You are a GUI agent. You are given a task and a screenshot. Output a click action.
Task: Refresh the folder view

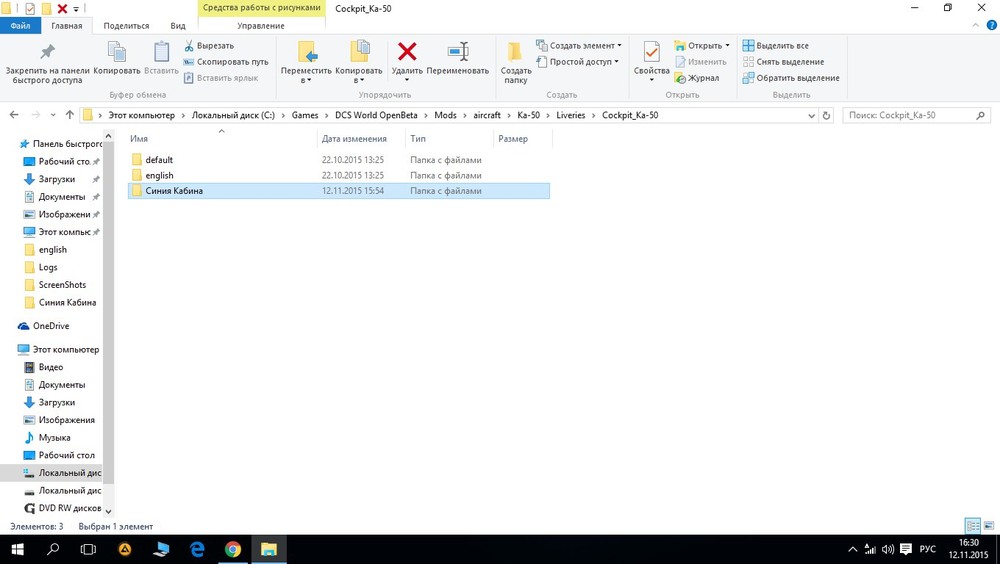pos(827,115)
